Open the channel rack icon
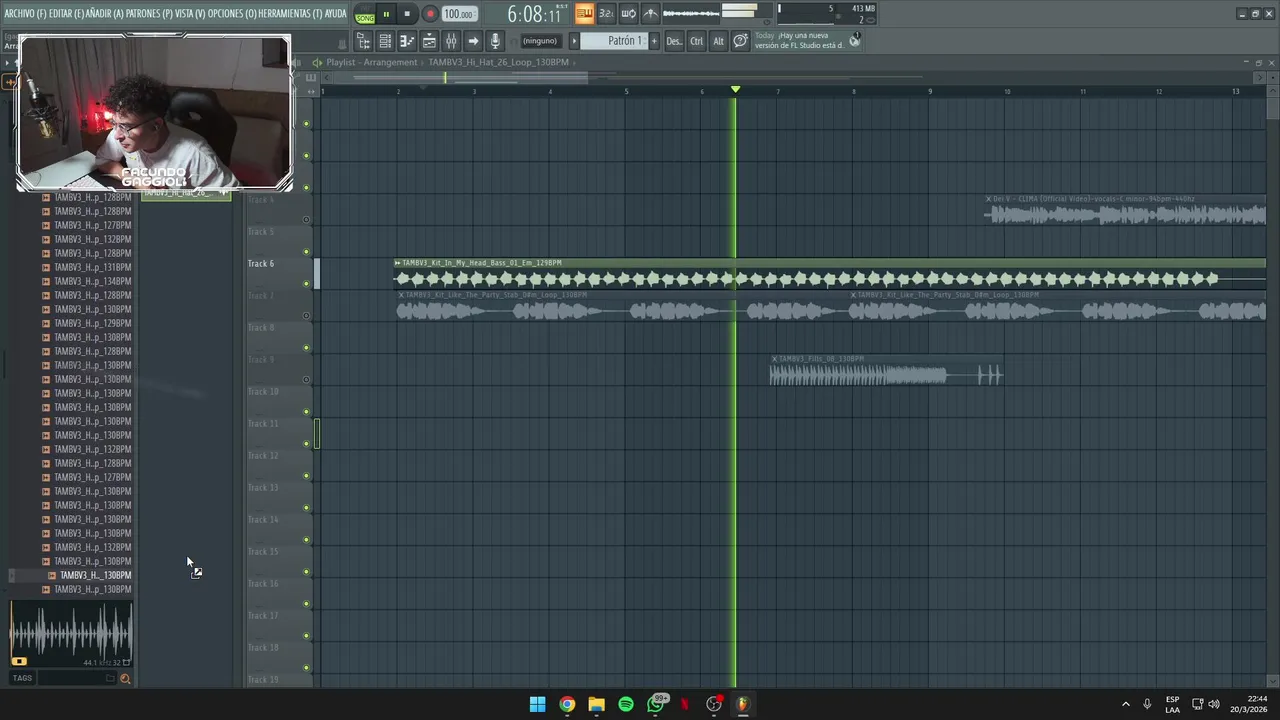Image resolution: width=1280 pixels, height=720 pixels. pyautogui.click(x=385, y=41)
